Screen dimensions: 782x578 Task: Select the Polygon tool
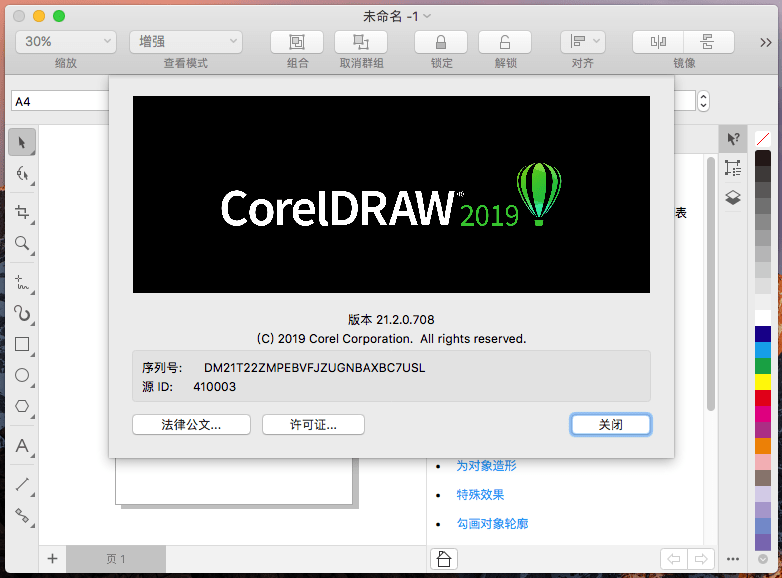[21, 406]
